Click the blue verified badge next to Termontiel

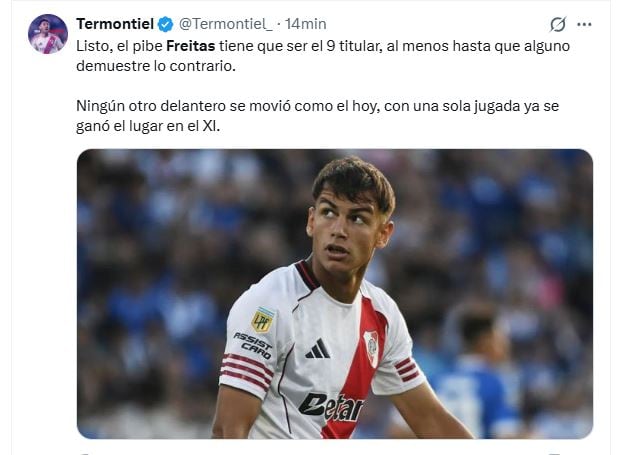[x=165, y=24]
